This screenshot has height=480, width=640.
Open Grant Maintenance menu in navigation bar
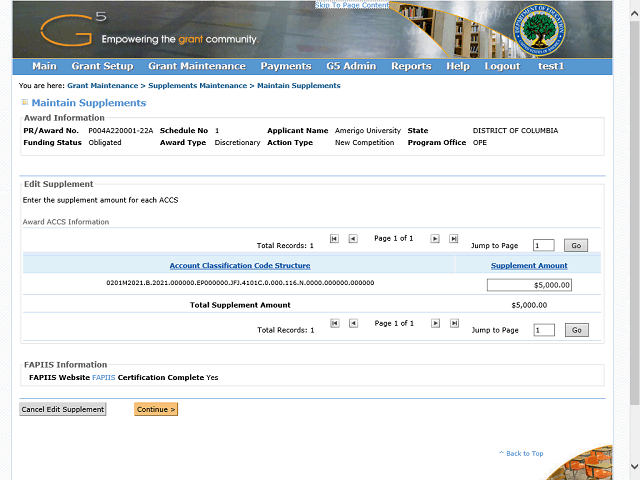click(x=196, y=66)
